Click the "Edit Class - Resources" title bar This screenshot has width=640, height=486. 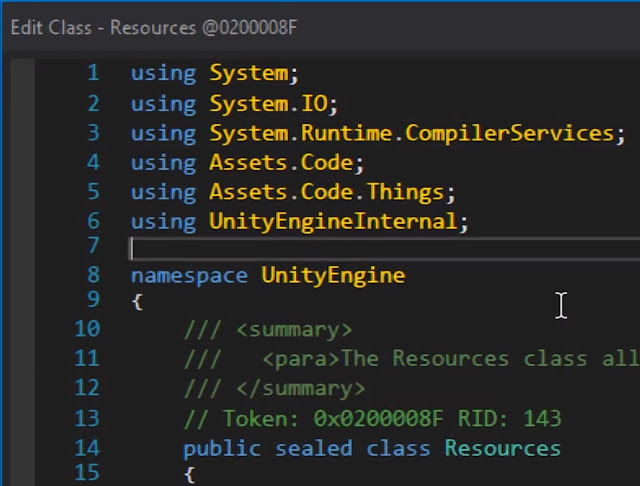(x=154, y=27)
